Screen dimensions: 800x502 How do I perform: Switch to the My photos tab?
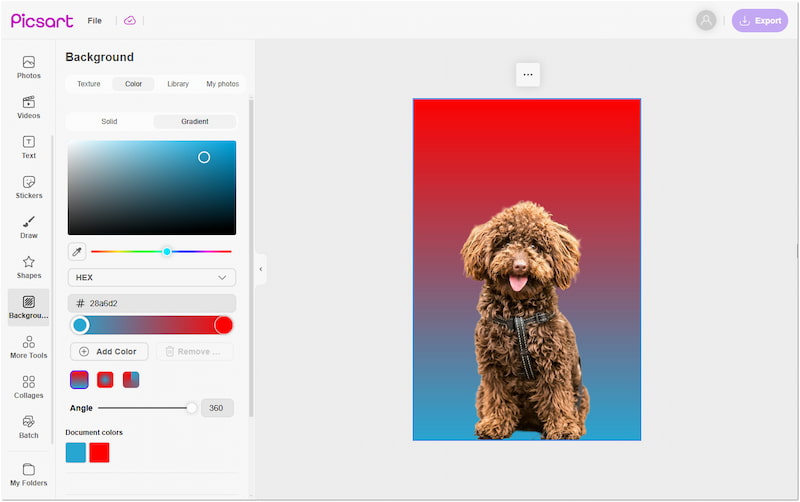(x=222, y=84)
